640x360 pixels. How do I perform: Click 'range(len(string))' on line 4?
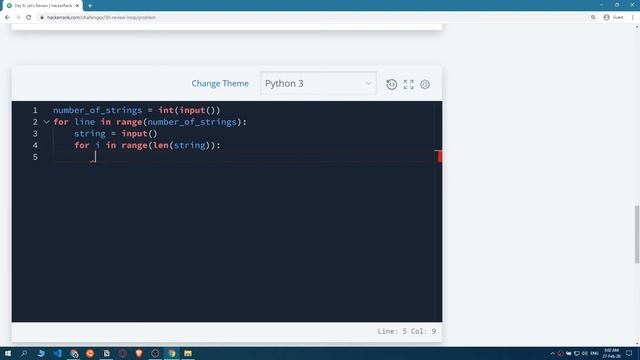(168, 145)
